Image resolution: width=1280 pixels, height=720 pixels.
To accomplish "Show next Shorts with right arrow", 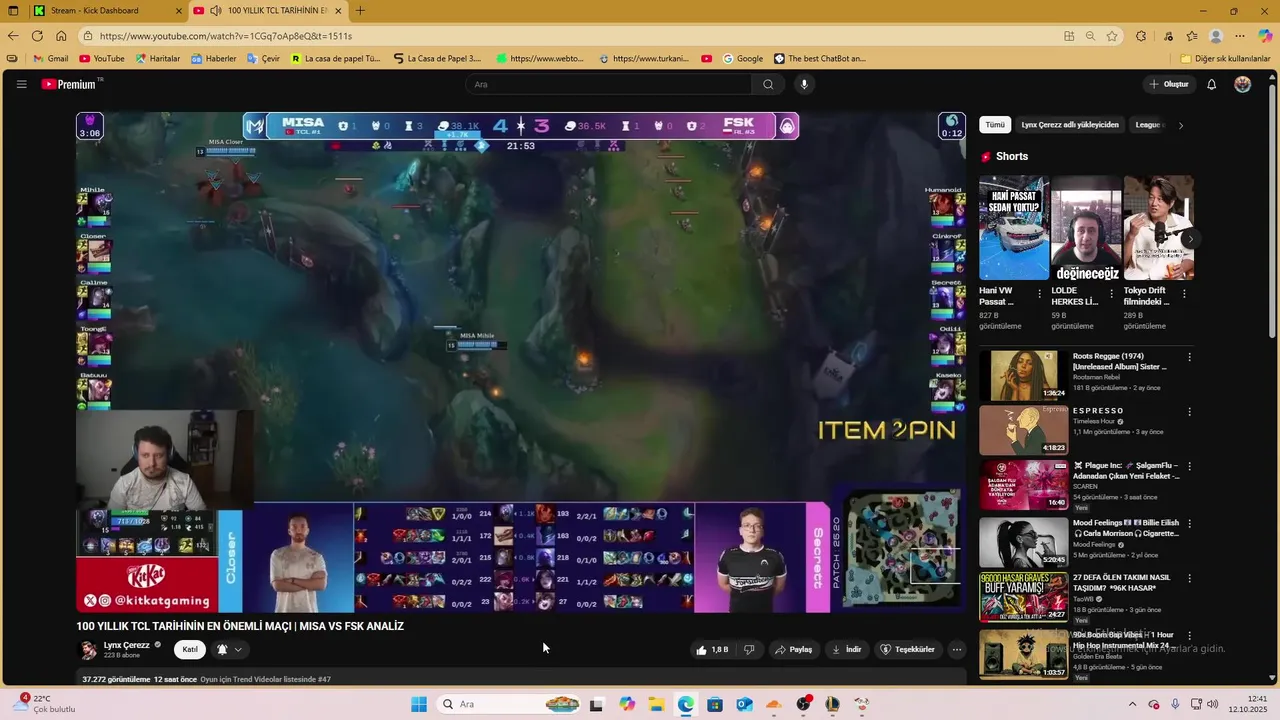I will pyautogui.click(x=1190, y=239).
